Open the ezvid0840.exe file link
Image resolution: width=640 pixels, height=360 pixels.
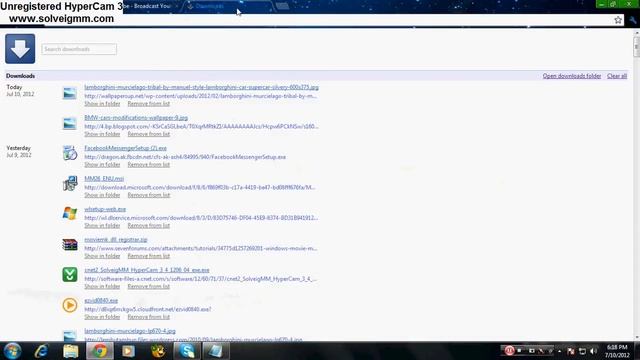(x=101, y=300)
